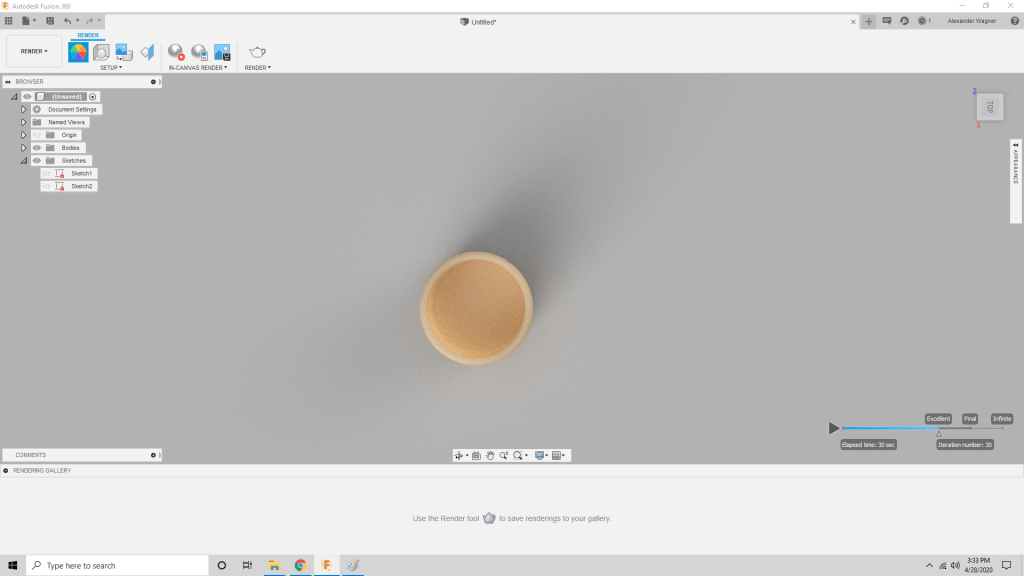This screenshot has width=1024, height=576.
Task: Expand the Document Settings tree node
Action: pos(23,109)
